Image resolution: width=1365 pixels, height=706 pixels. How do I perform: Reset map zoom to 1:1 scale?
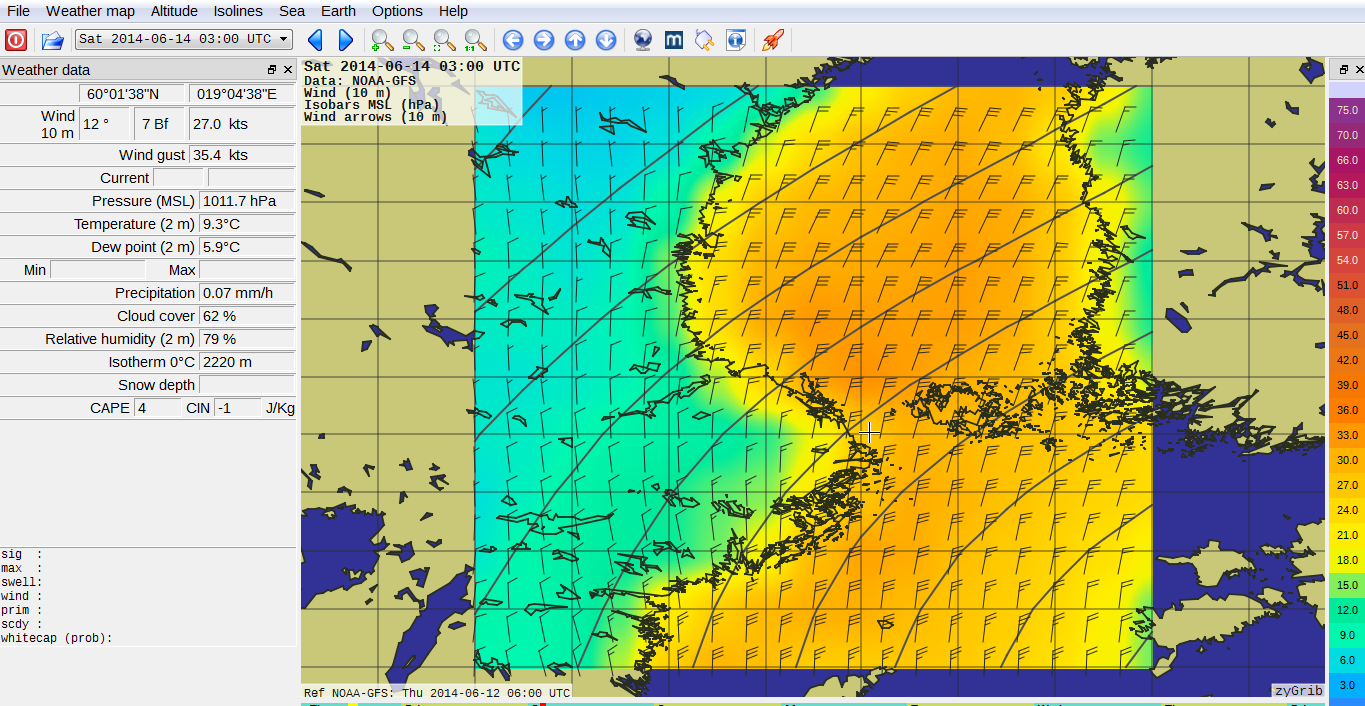(476, 40)
